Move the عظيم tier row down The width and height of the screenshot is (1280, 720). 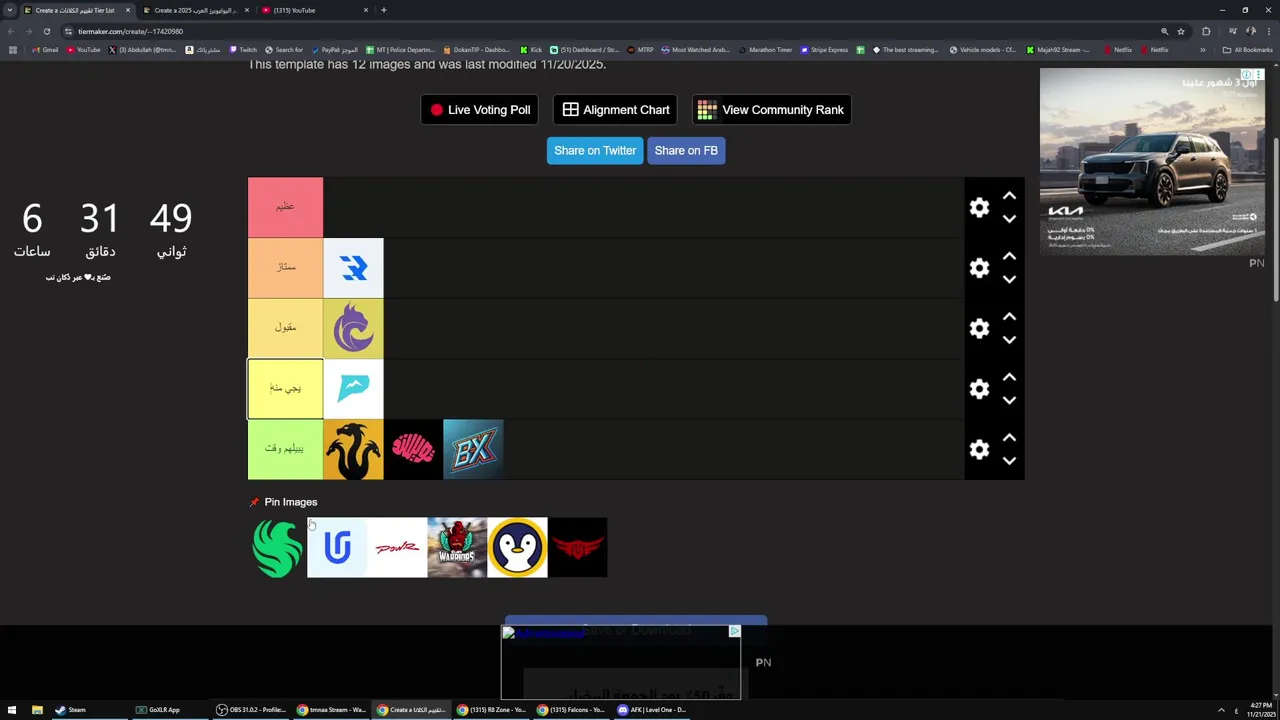1009,219
